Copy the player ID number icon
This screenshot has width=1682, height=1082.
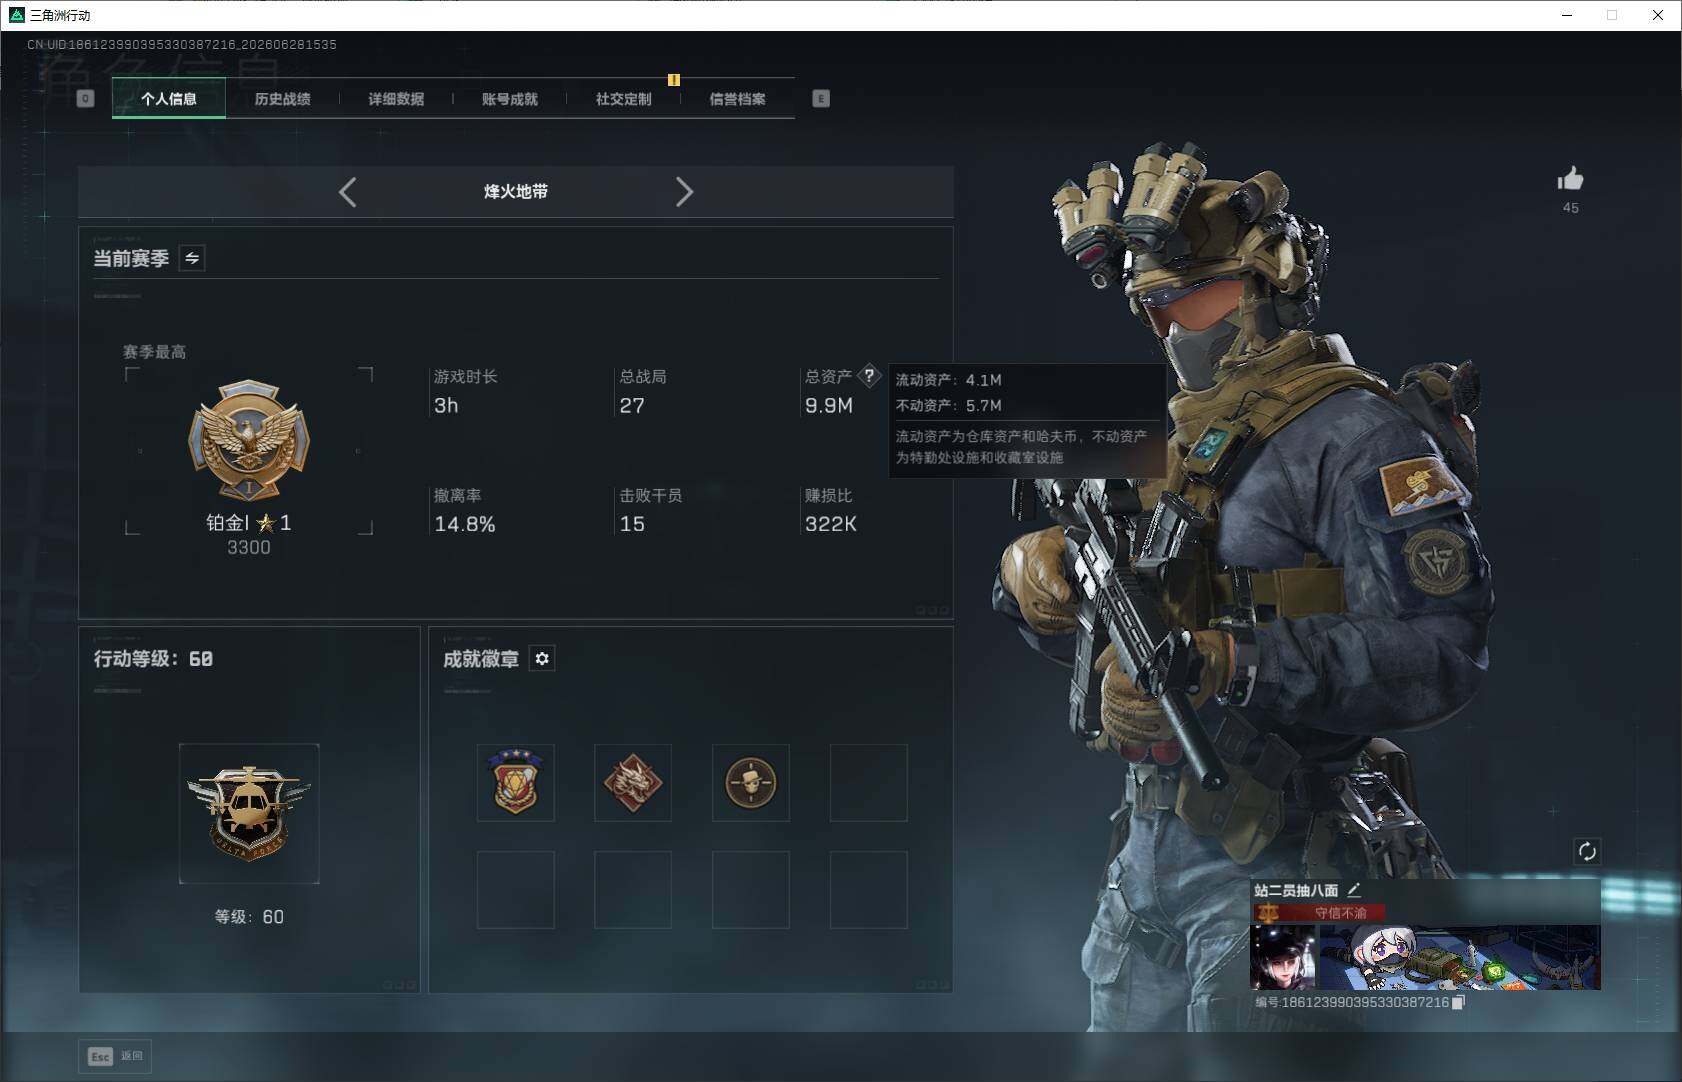pyautogui.click(x=1458, y=1002)
